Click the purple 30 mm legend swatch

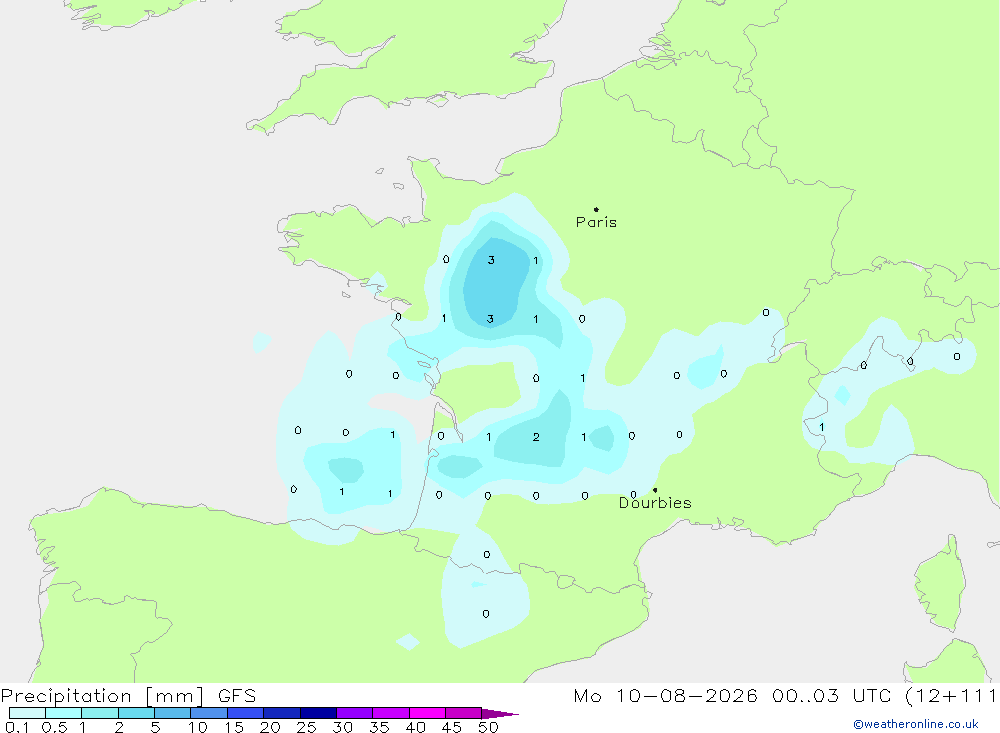point(354,713)
